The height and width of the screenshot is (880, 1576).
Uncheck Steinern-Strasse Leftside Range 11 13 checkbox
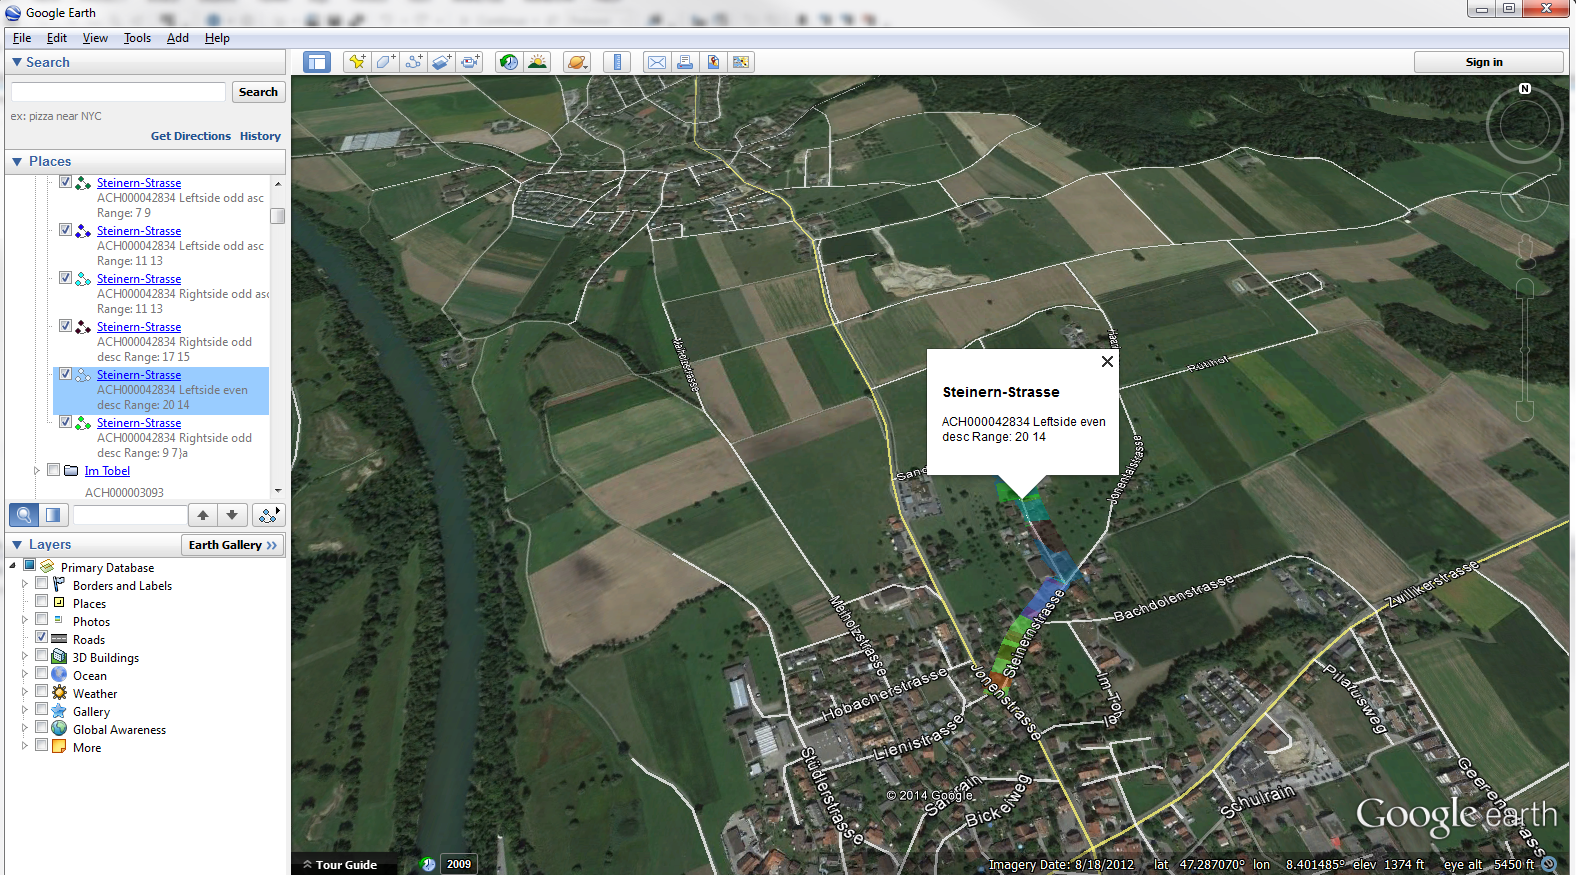[x=65, y=230]
